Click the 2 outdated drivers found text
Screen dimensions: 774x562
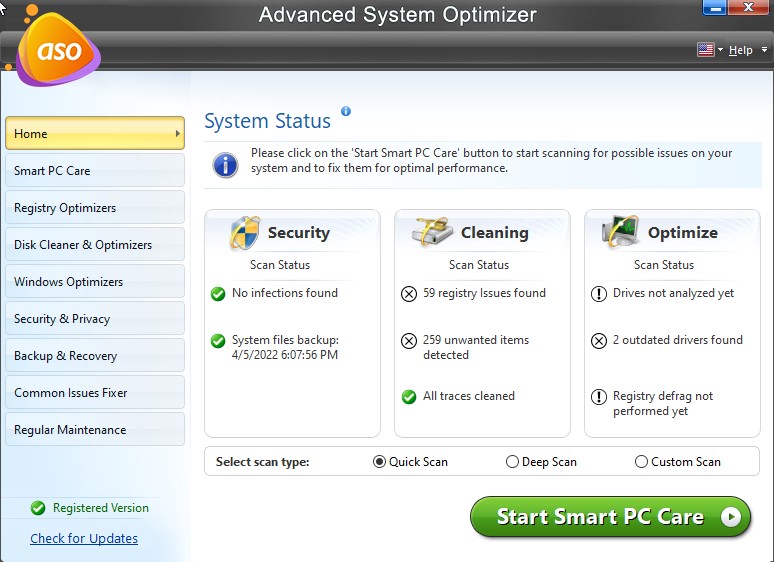point(678,340)
